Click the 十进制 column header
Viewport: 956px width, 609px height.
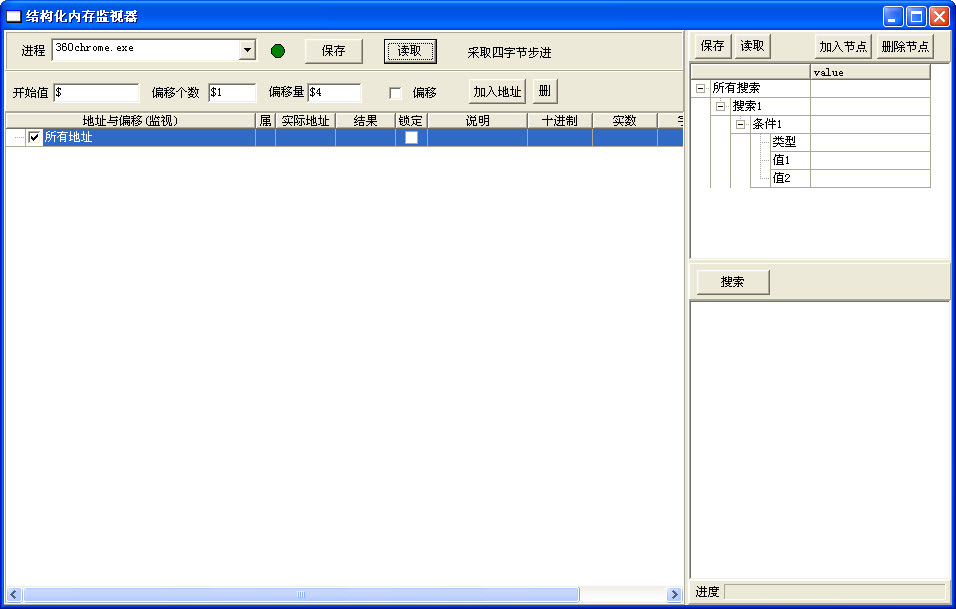coord(559,121)
